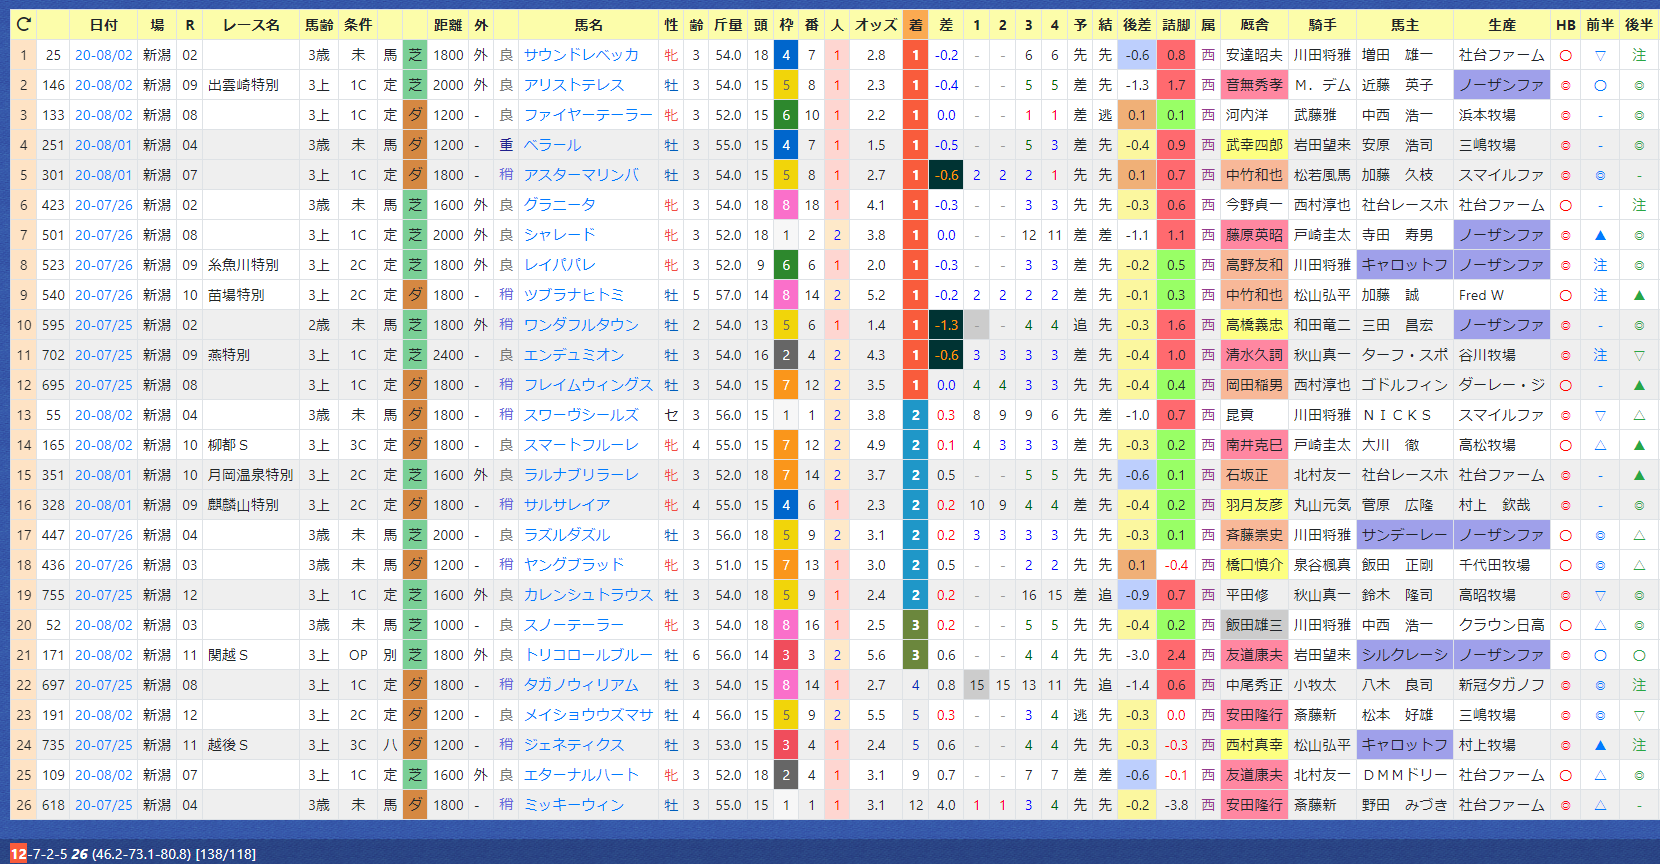This screenshot has width=1660, height=864.
Task: Sort the table by 日付 header
Action: pos(103,25)
